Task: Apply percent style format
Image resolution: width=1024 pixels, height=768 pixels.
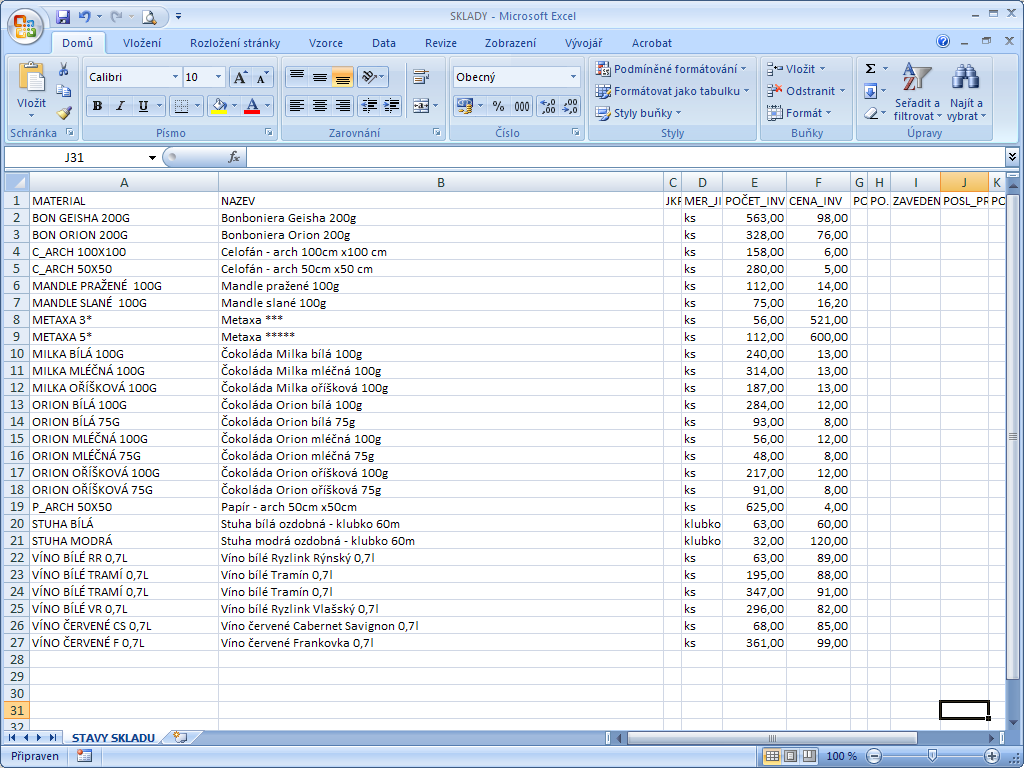Action: [x=498, y=106]
